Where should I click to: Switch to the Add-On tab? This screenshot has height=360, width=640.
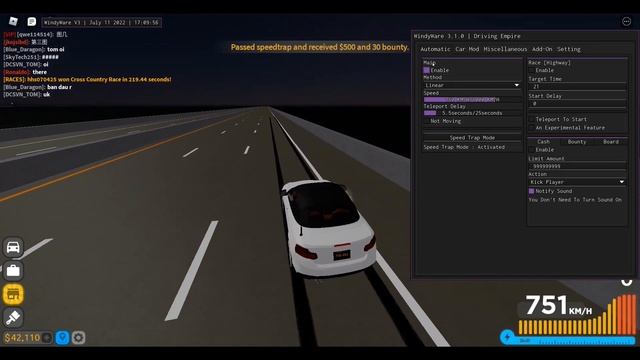click(x=542, y=49)
